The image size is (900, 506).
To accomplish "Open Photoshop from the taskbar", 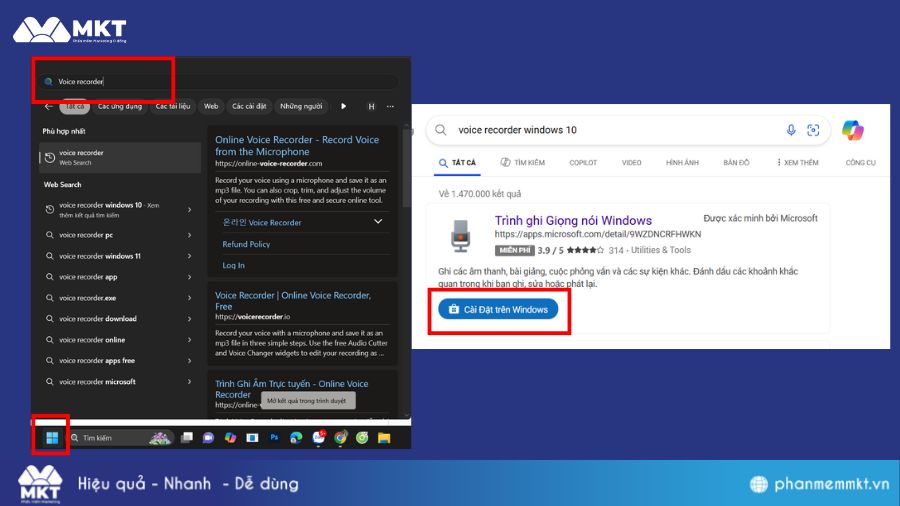I will pos(274,438).
